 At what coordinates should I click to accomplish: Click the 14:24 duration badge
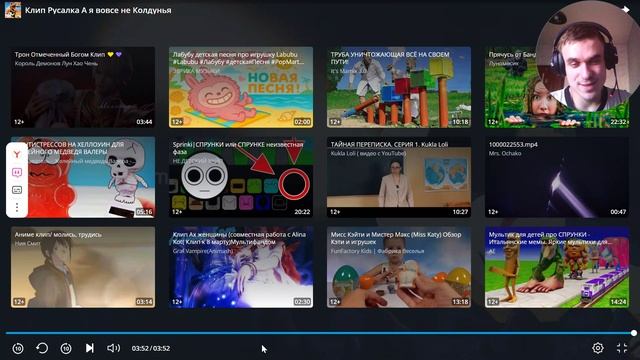point(618,302)
